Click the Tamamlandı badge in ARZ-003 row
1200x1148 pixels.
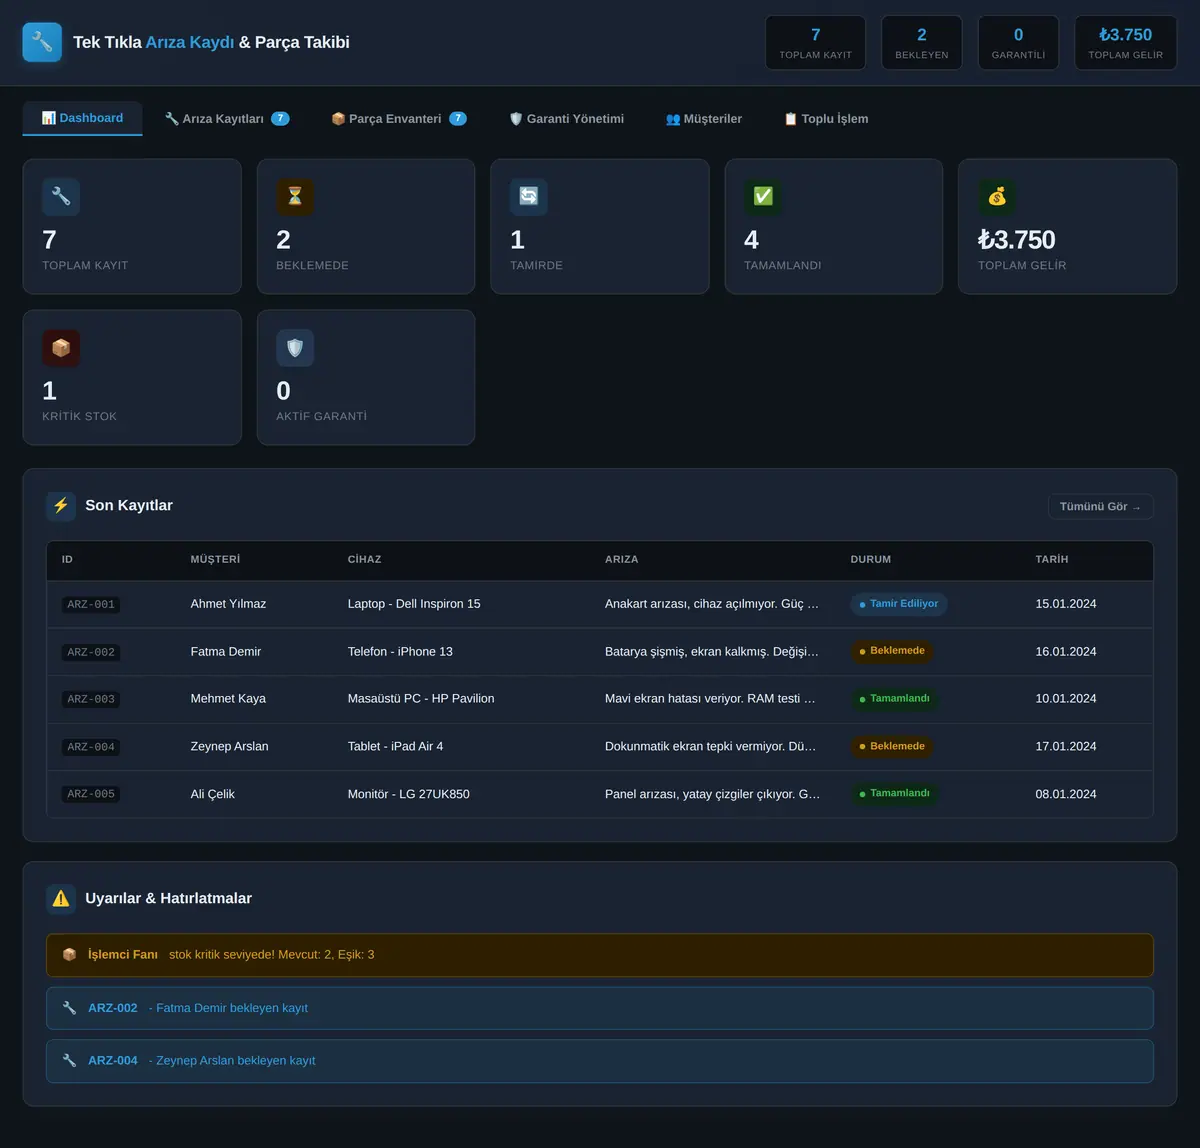click(895, 699)
